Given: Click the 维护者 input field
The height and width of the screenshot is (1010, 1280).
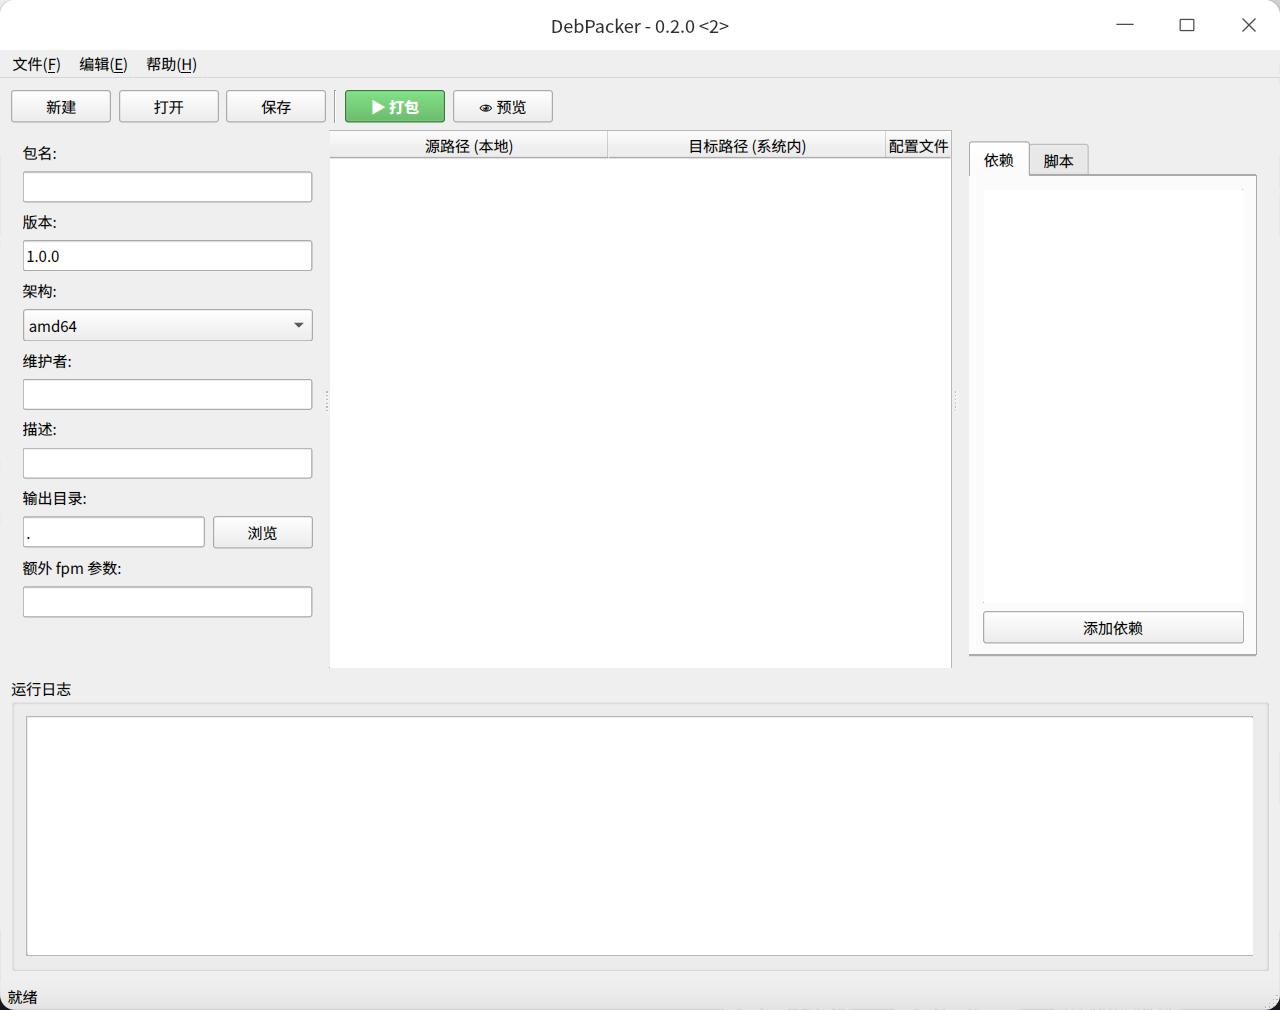Looking at the screenshot, I should tap(168, 395).
